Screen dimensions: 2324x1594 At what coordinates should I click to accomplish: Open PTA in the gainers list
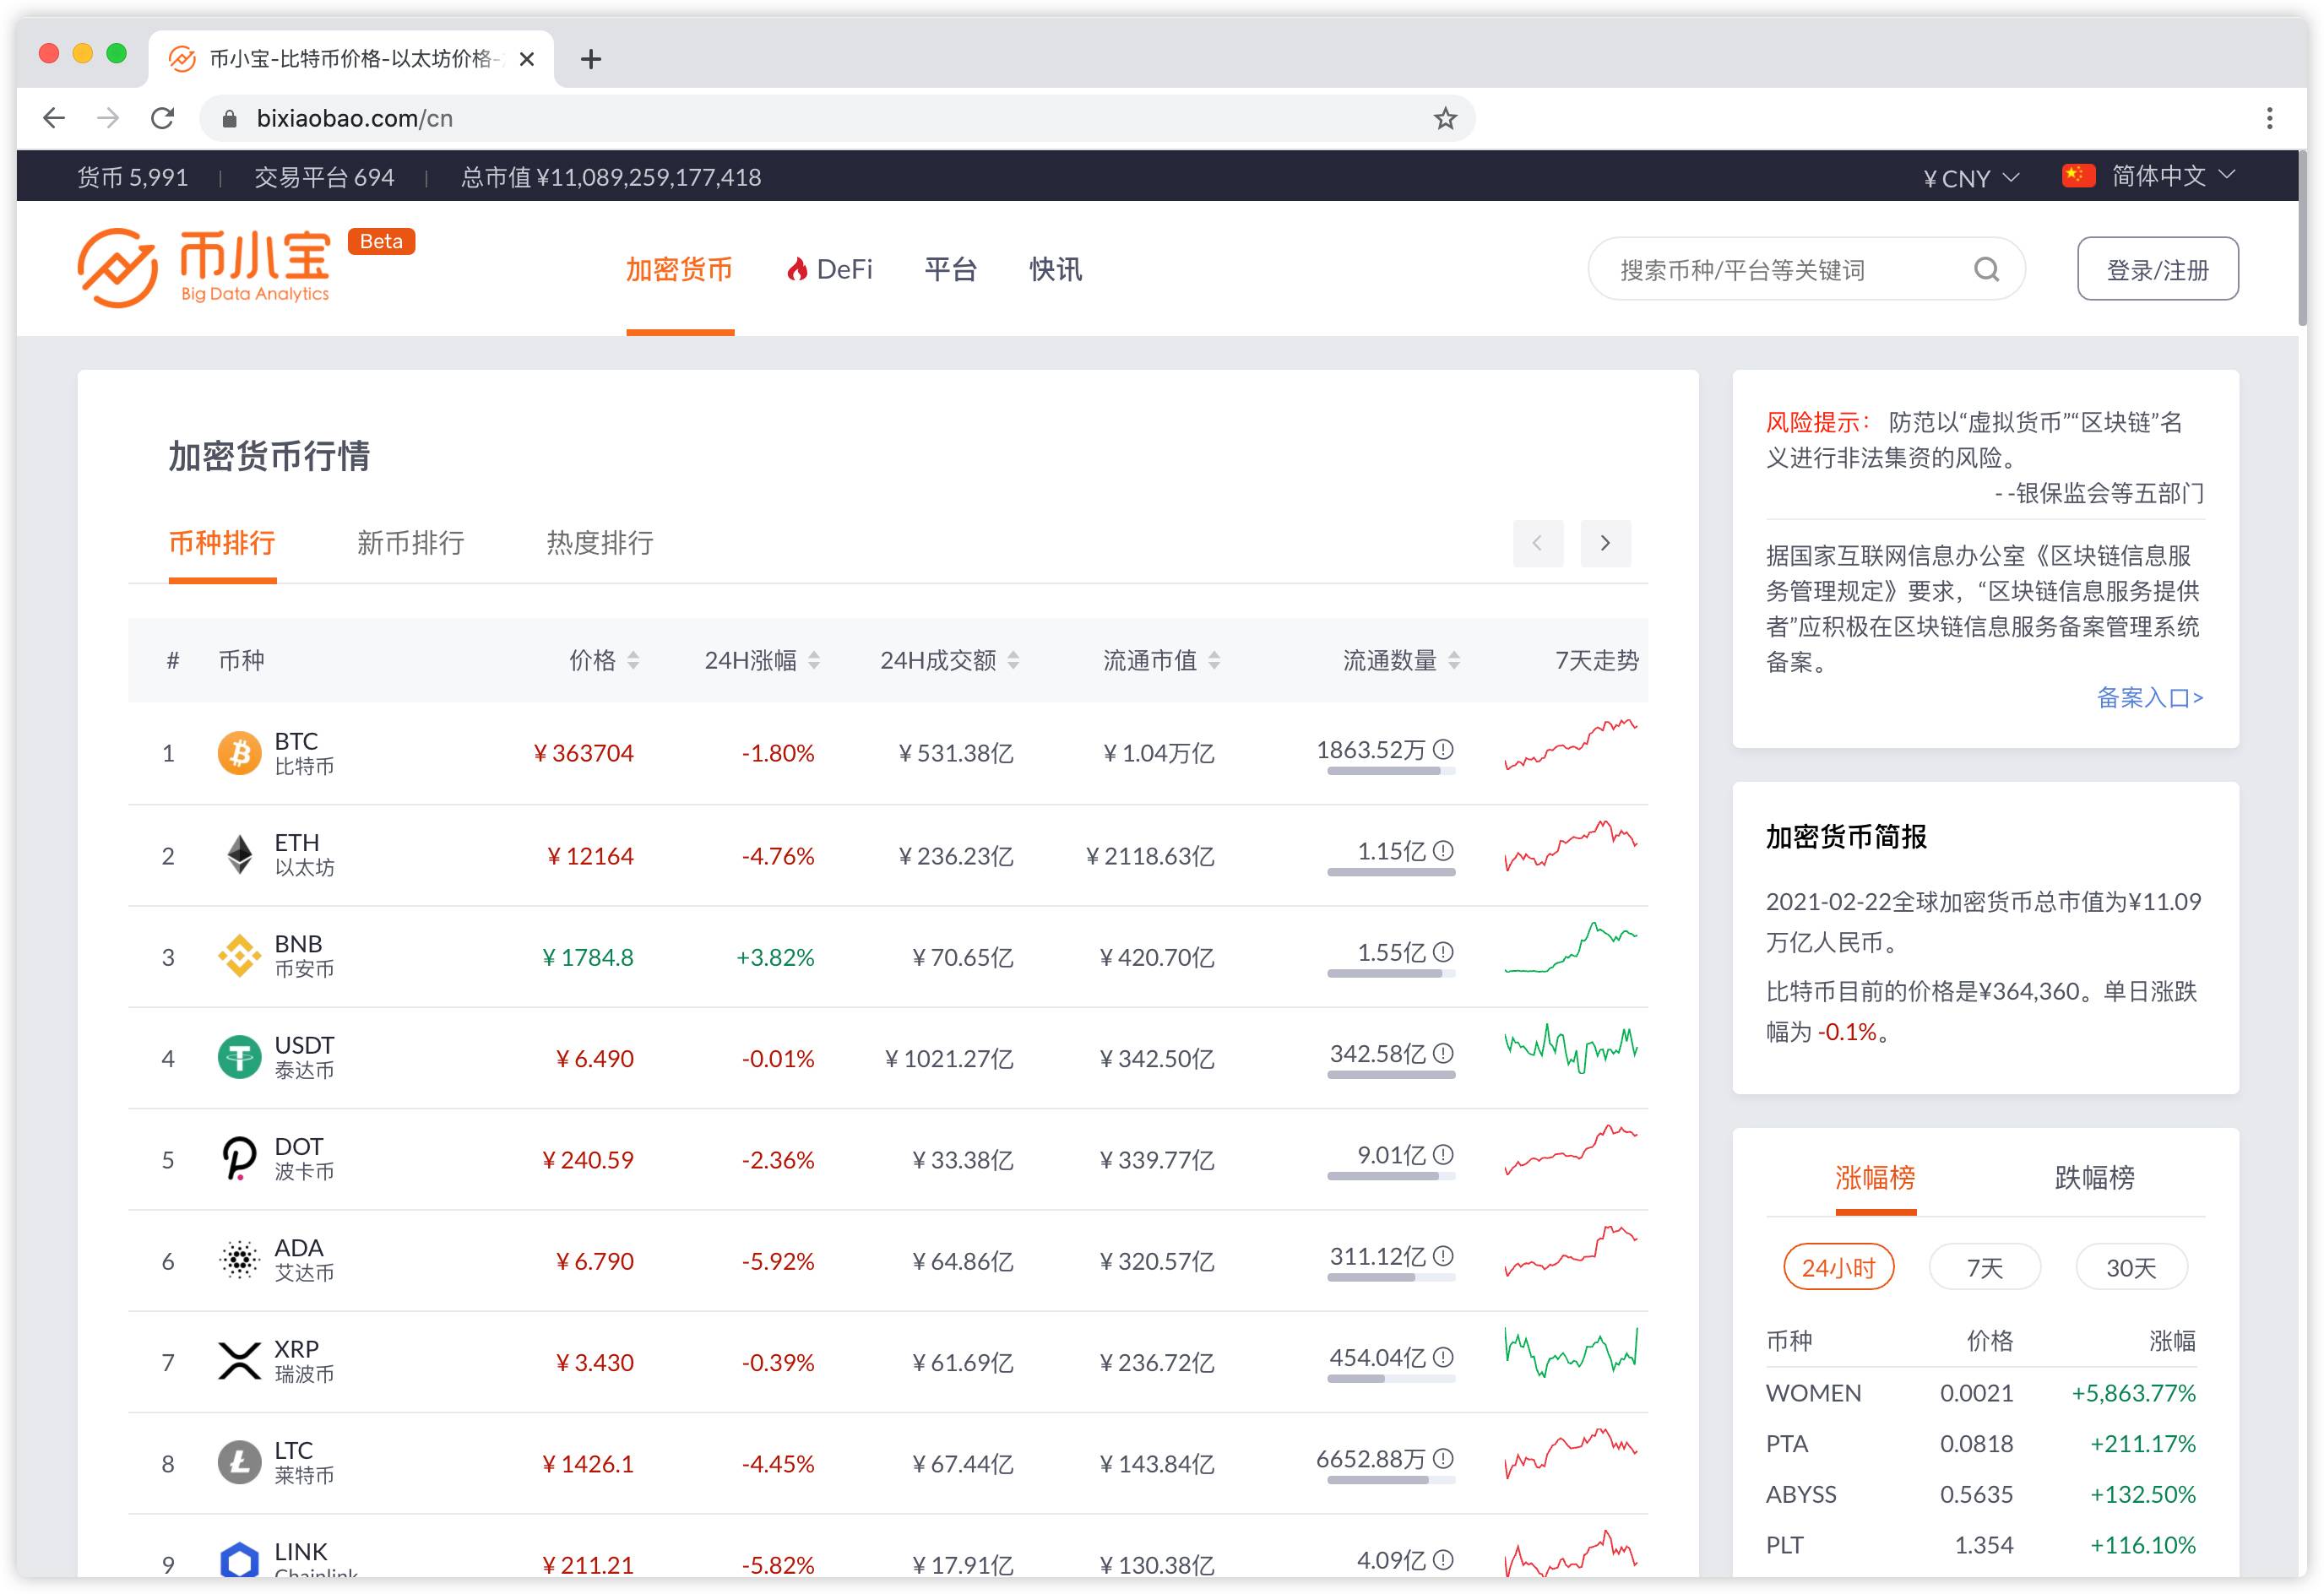[1786, 1443]
